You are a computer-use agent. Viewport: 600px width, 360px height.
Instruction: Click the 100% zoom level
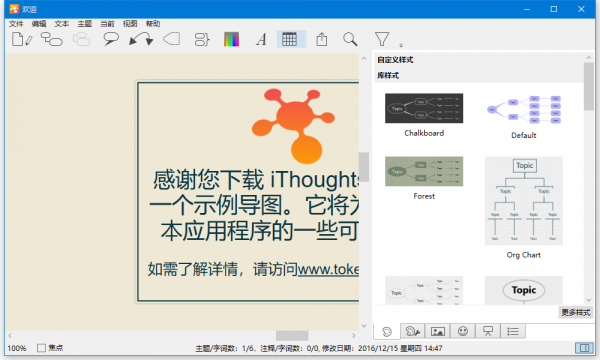point(17,348)
